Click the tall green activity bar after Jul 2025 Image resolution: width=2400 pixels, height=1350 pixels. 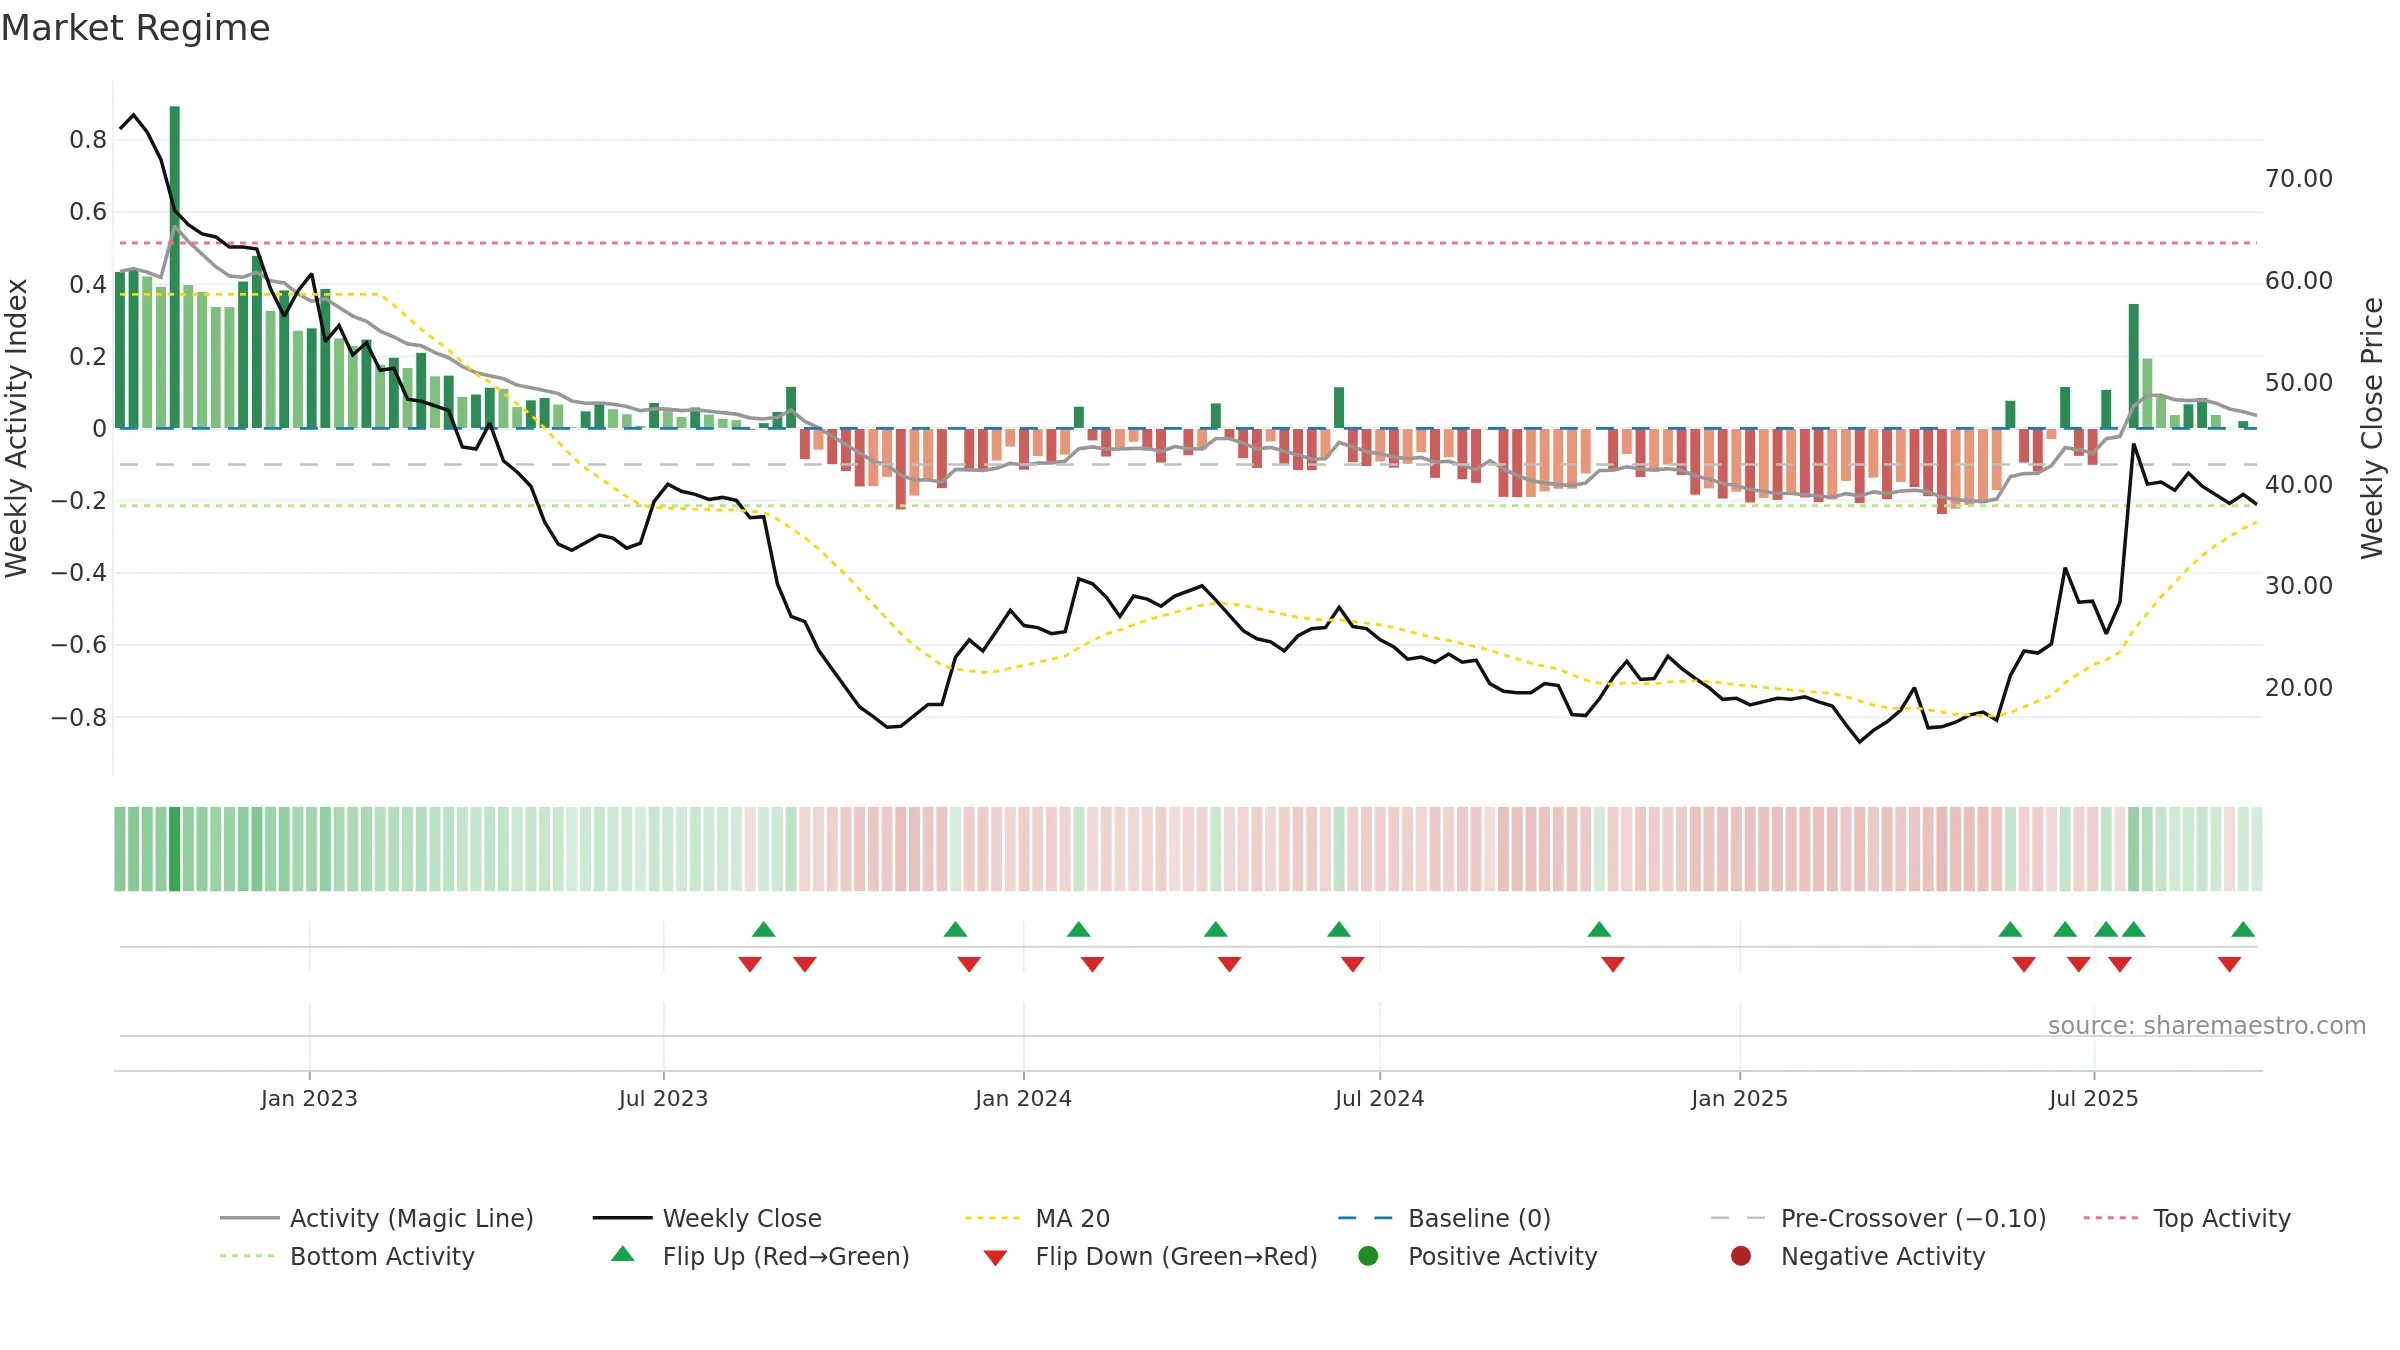pyautogui.click(x=2134, y=366)
